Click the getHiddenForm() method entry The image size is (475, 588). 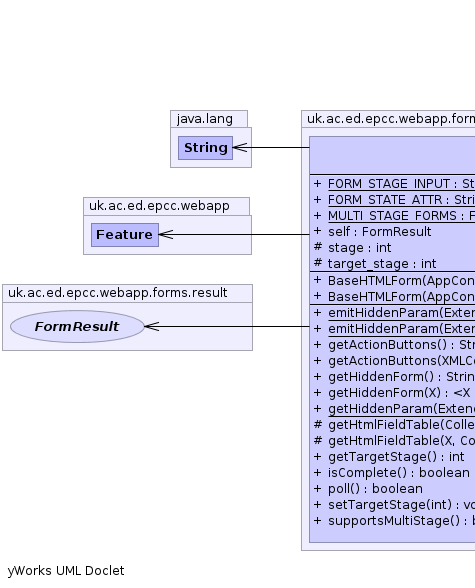click(x=394, y=376)
